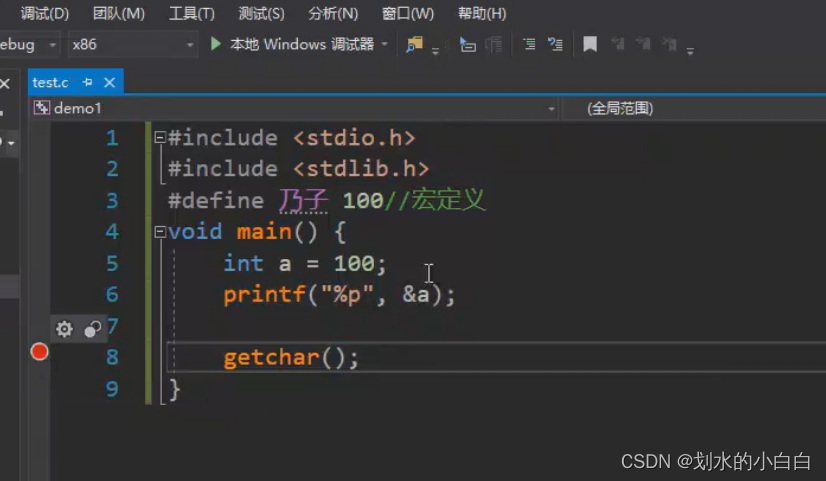Click the main function name
826x481 pixels.
pyautogui.click(x=264, y=232)
